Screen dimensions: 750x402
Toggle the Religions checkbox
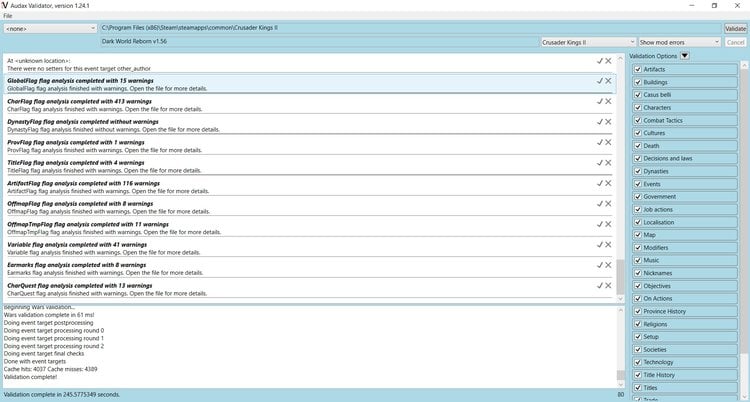pos(637,324)
